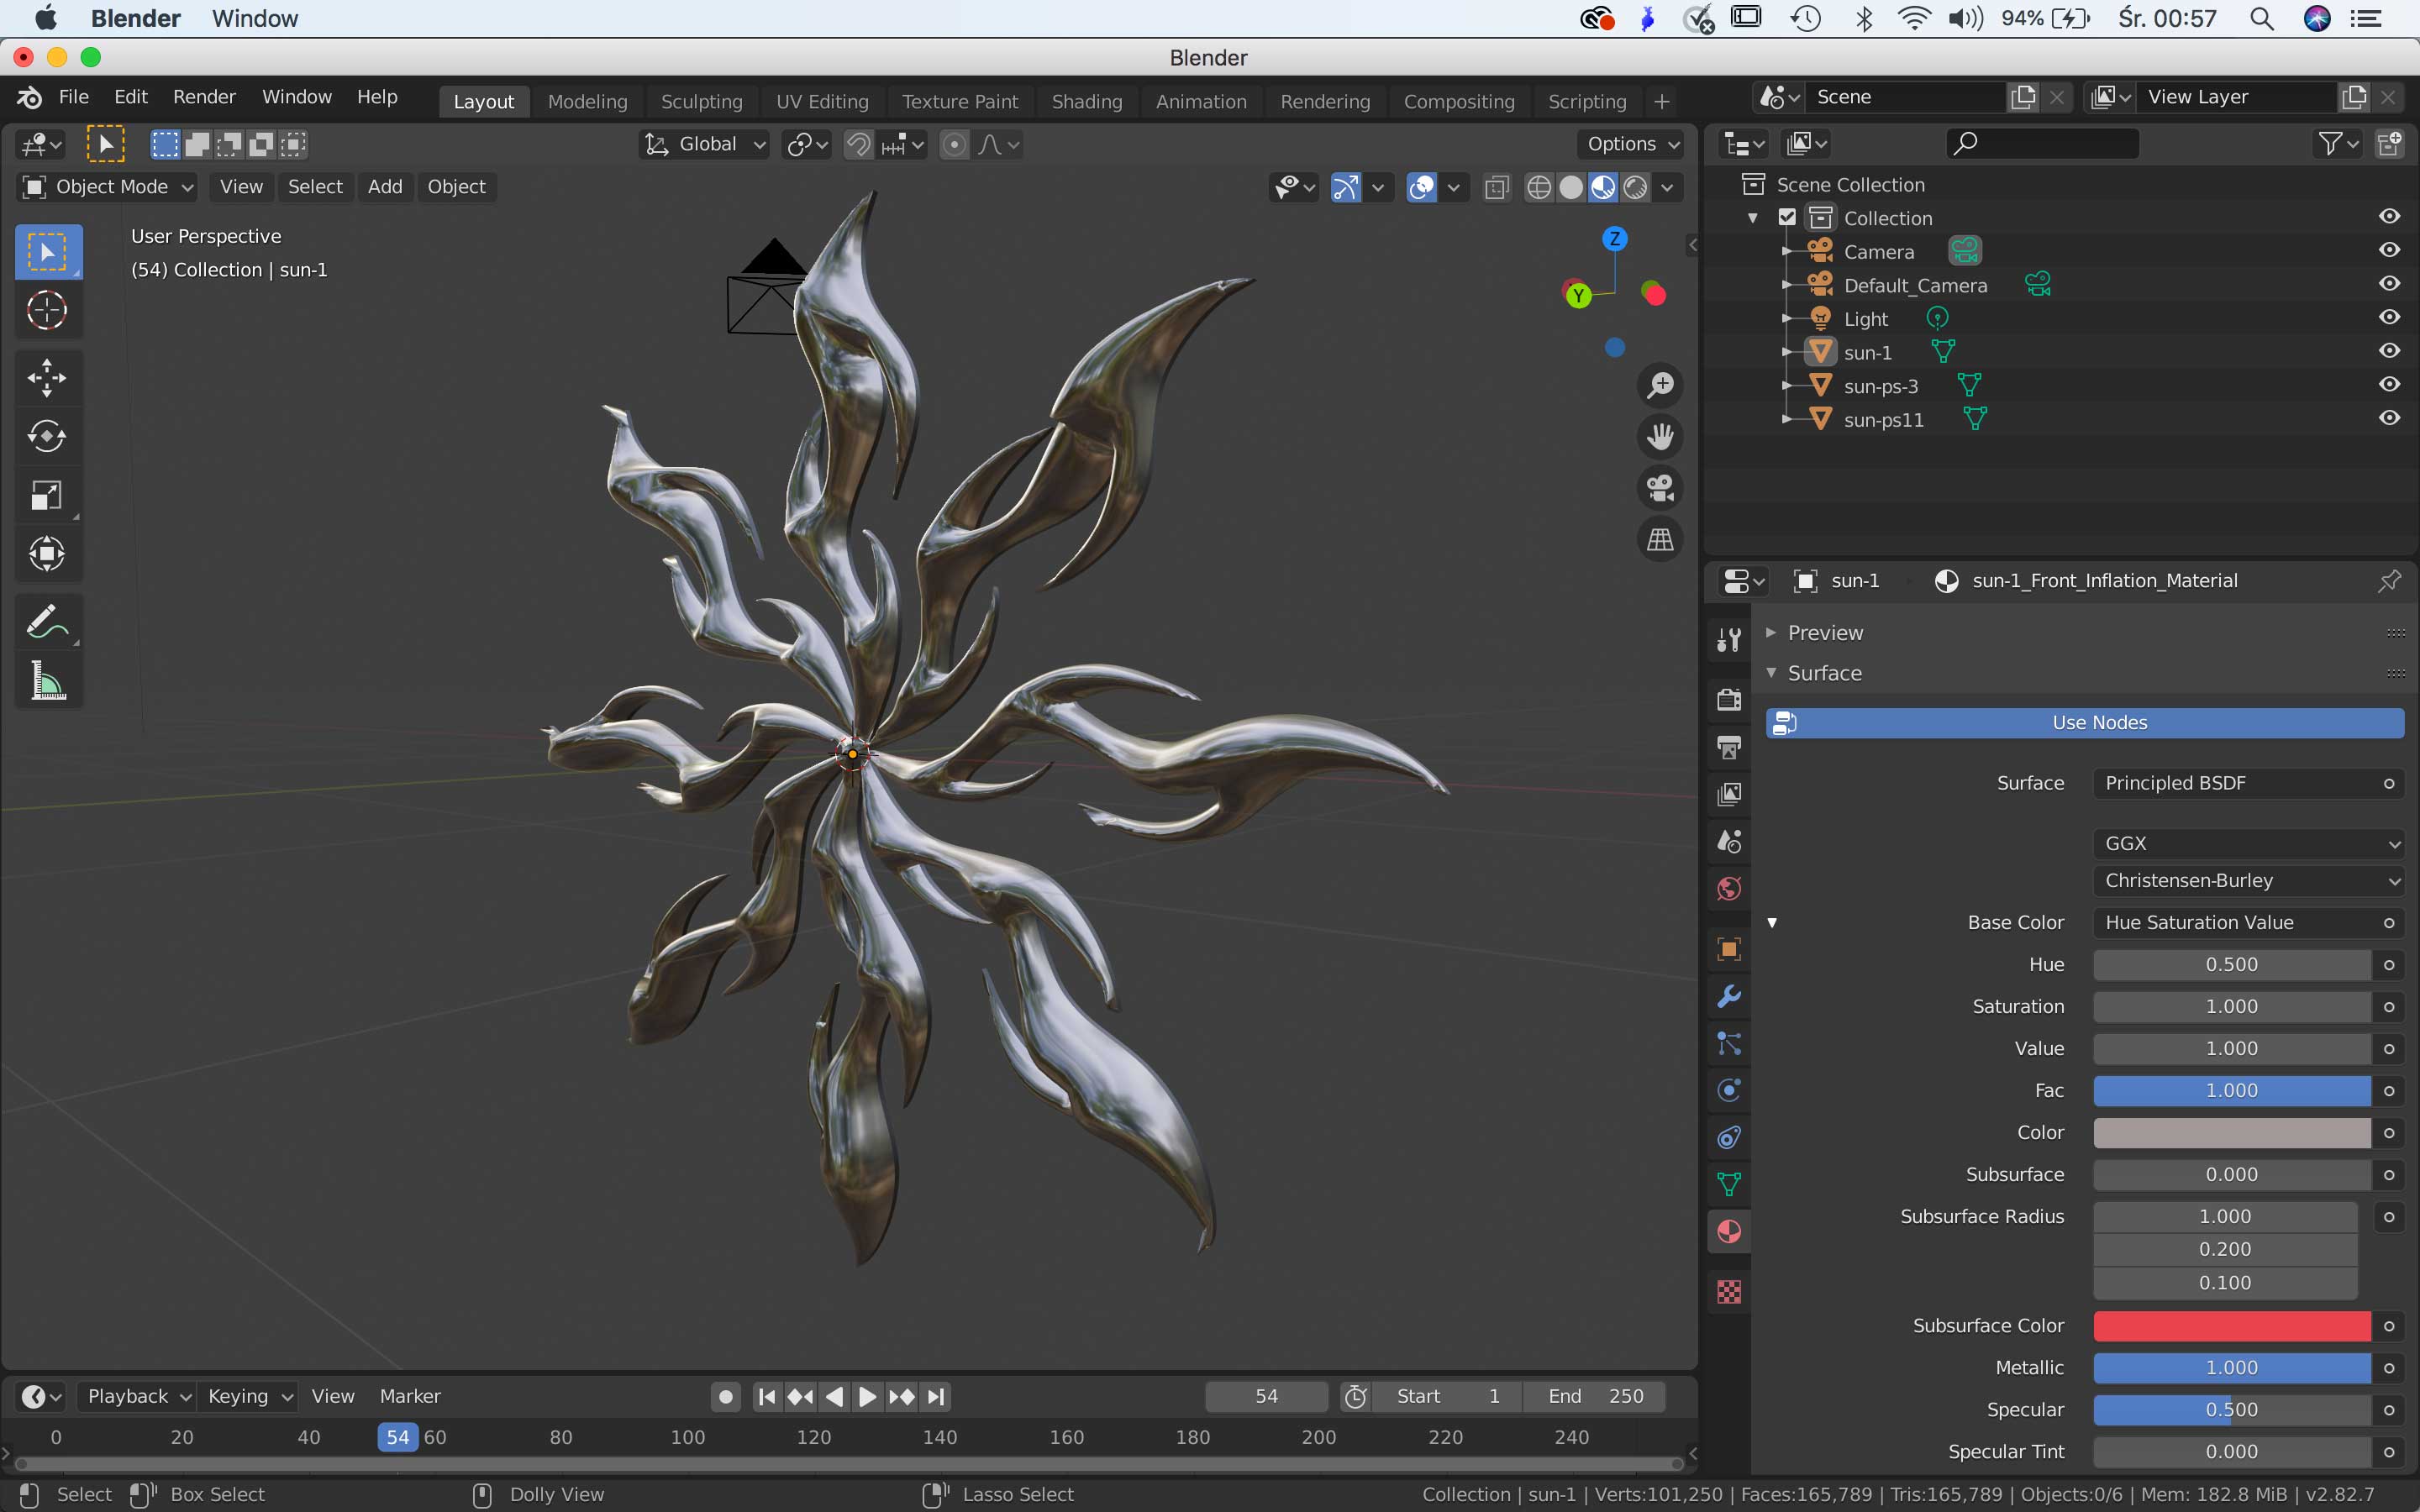Toggle camera view gizmo icon
2420x1512 pixels.
[x=1660, y=488]
